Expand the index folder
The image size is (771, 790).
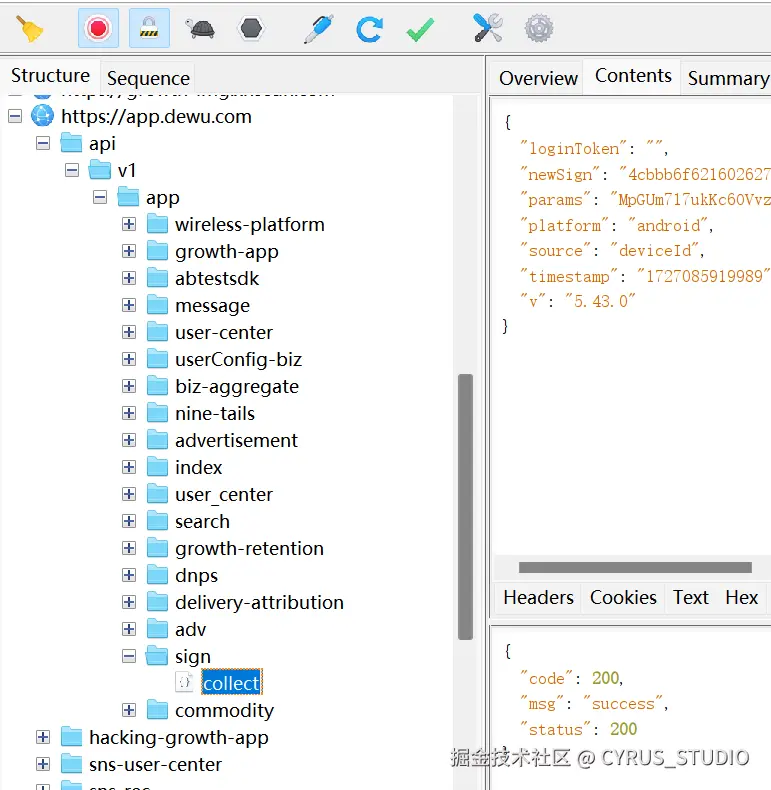[x=129, y=467]
